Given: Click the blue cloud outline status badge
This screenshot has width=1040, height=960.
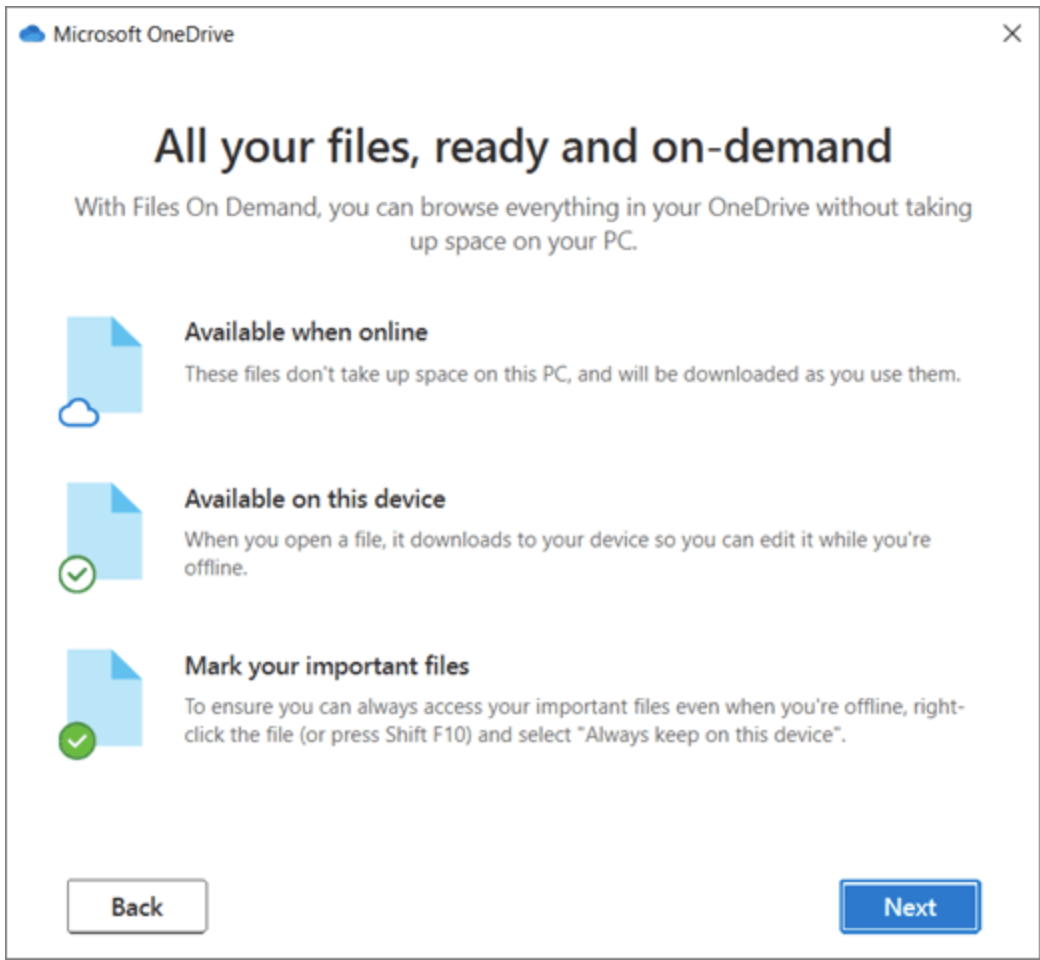Looking at the screenshot, I should point(79,413).
